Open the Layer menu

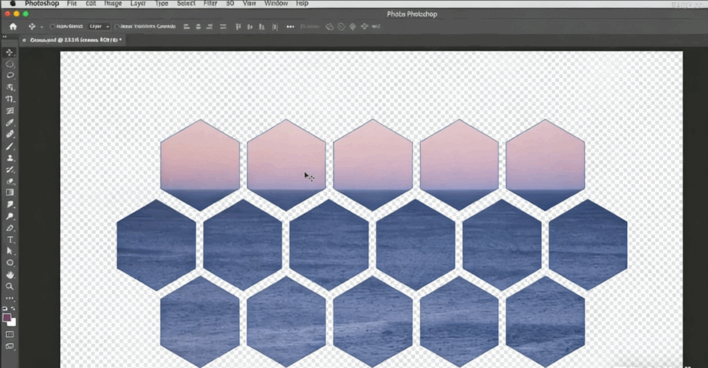click(138, 3)
